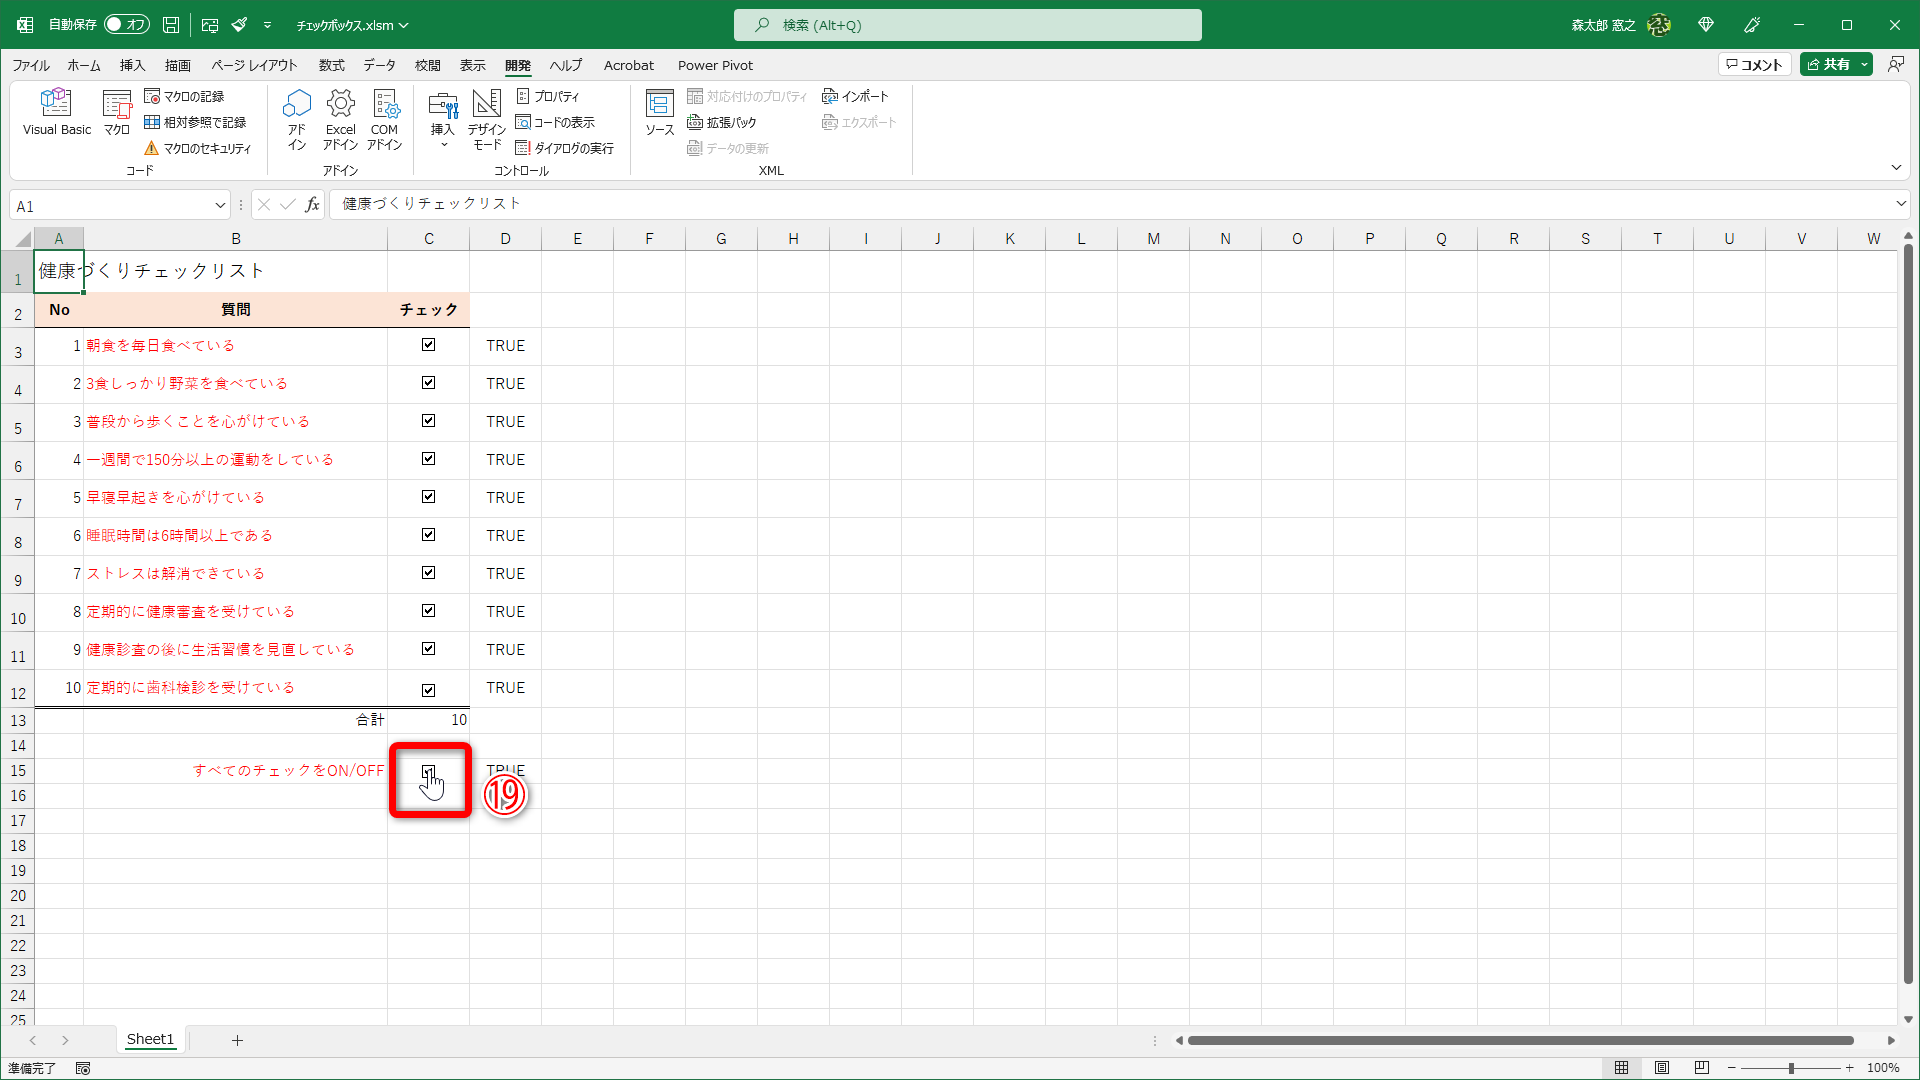Screen dimensions: 1920x1080
Task: Toggle the all ON/OFF checkbox in row 15
Action: pyautogui.click(x=428, y=772)
